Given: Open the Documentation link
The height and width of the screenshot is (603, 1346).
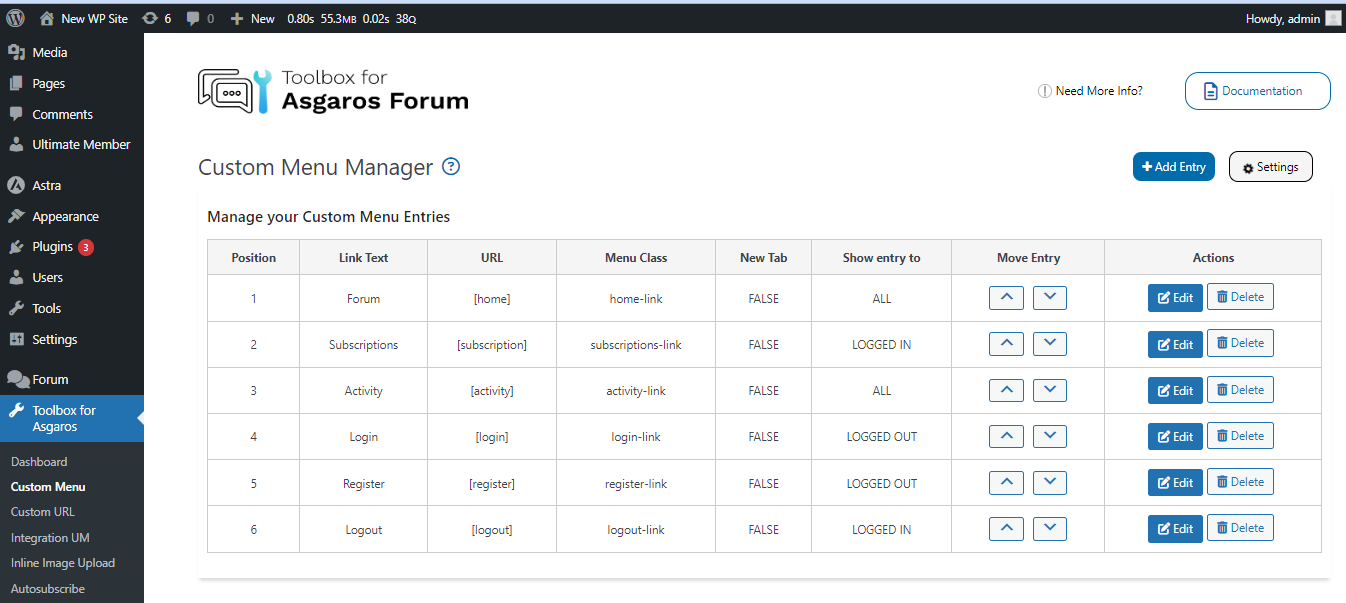Looking at the screenshot, I should tap(1258, 91).
